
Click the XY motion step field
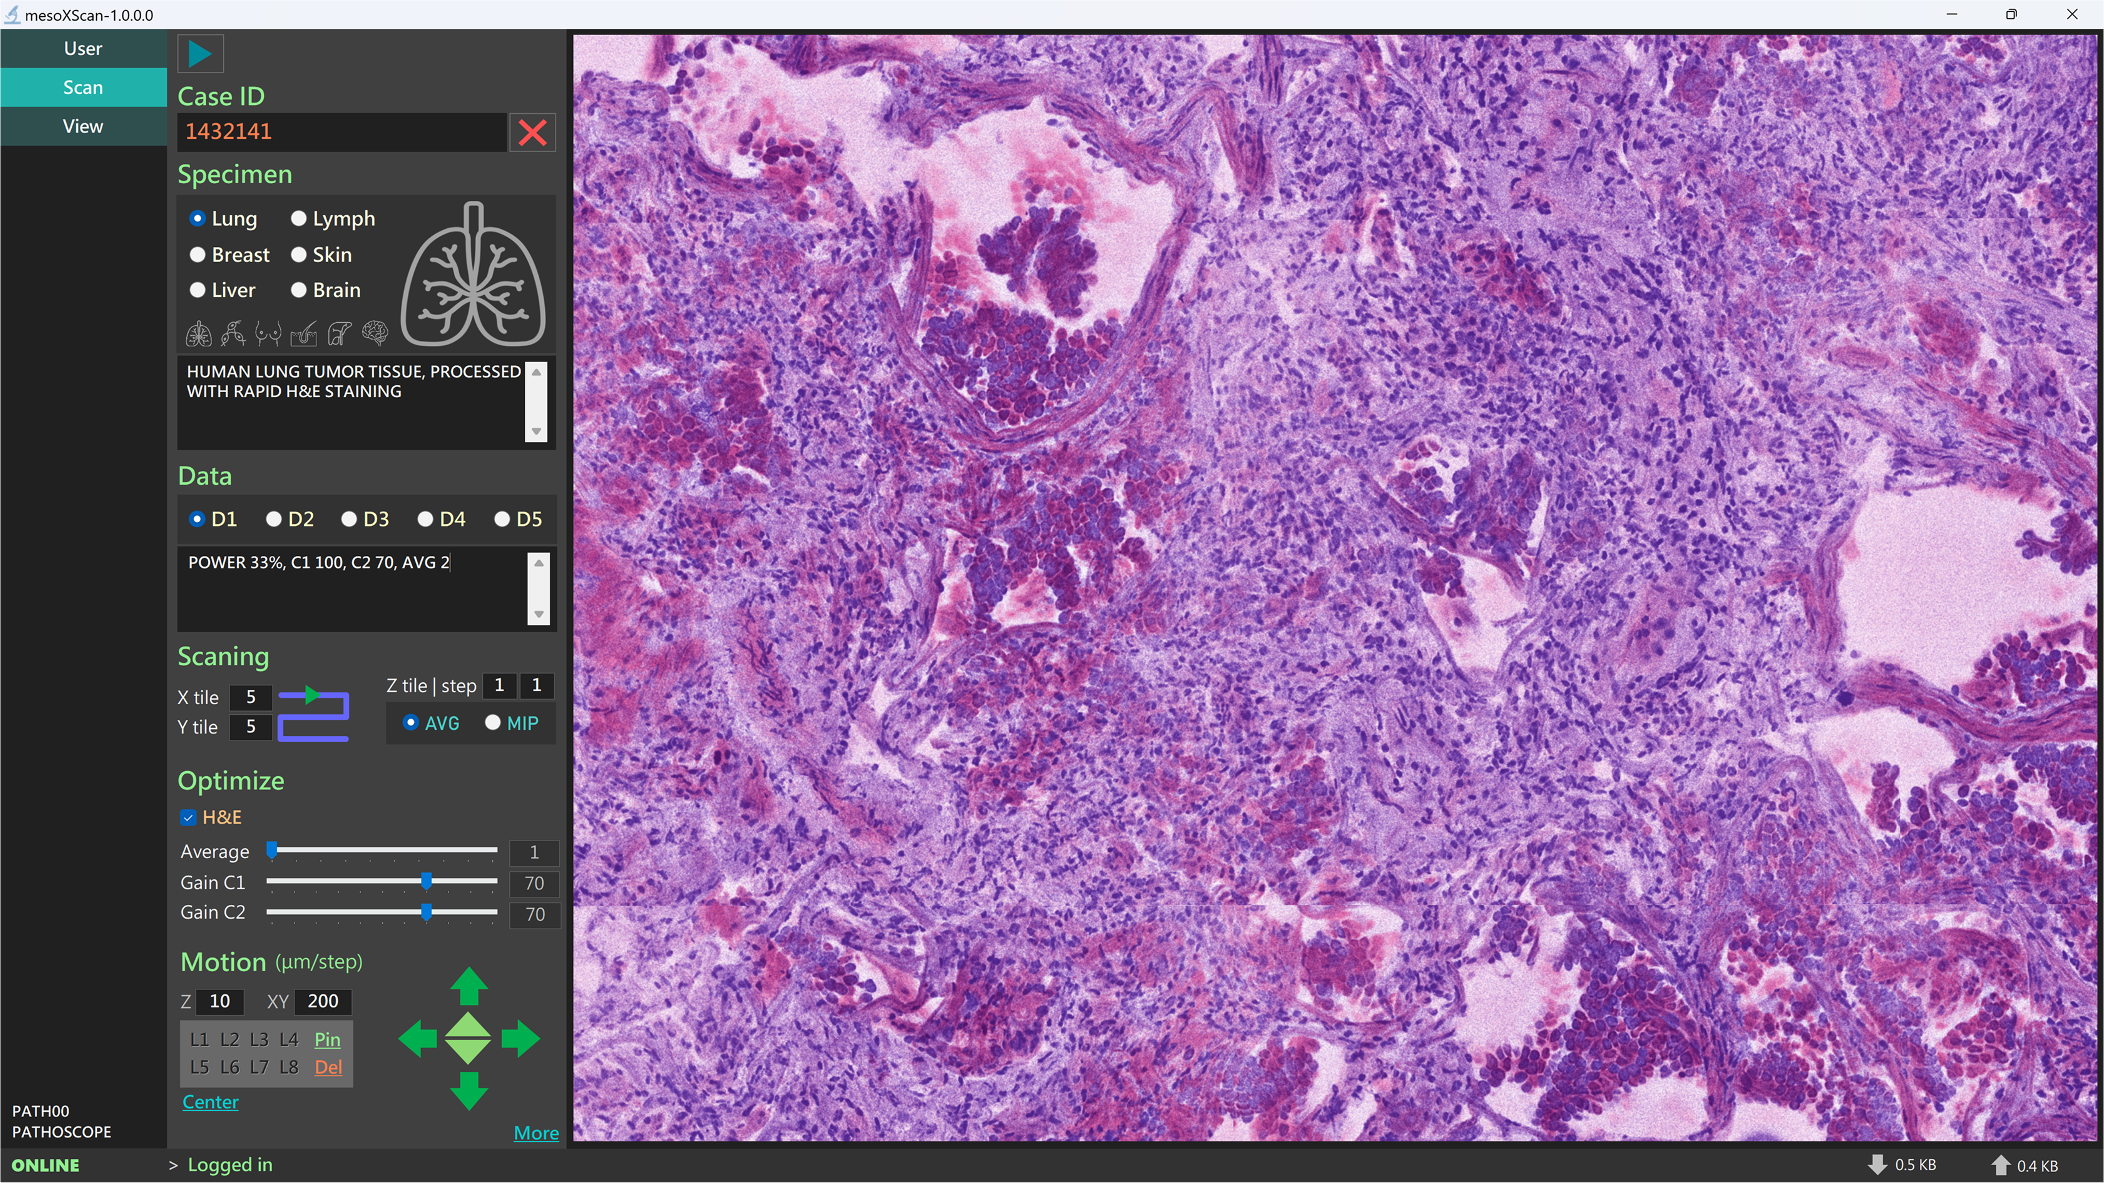pos(323,1001)
